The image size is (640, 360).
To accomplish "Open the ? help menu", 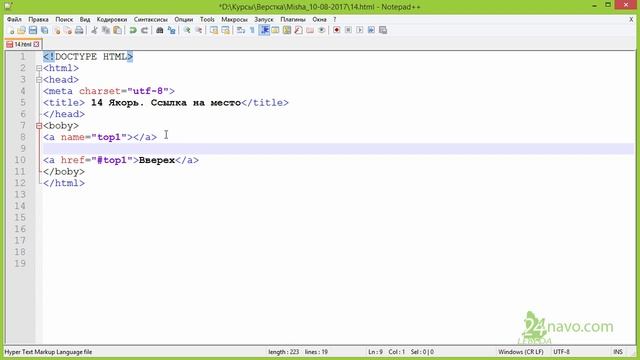I will [335, 19].
